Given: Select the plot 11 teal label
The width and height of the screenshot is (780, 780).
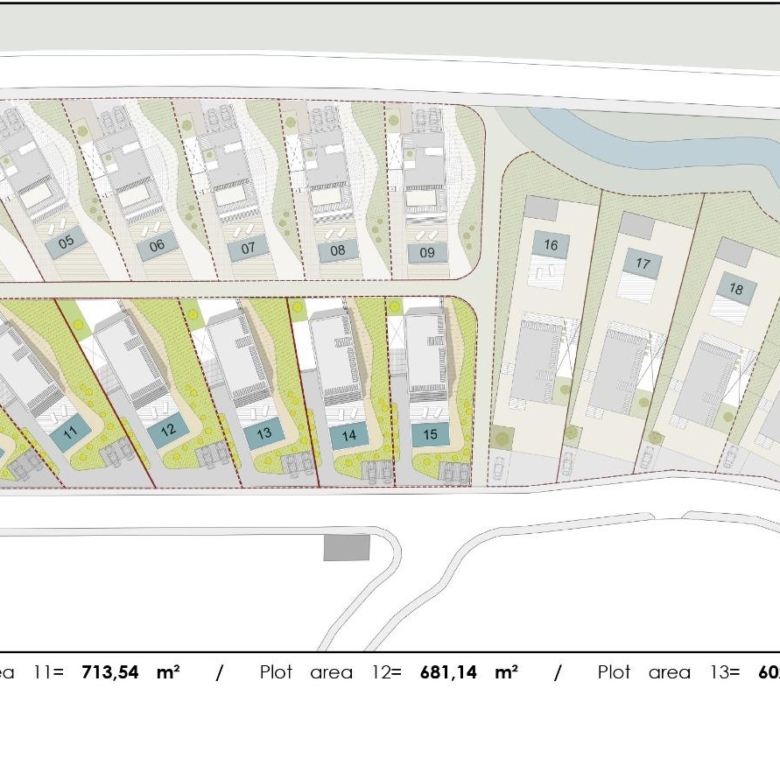Looking at the screenshot, I should [70, 433].
